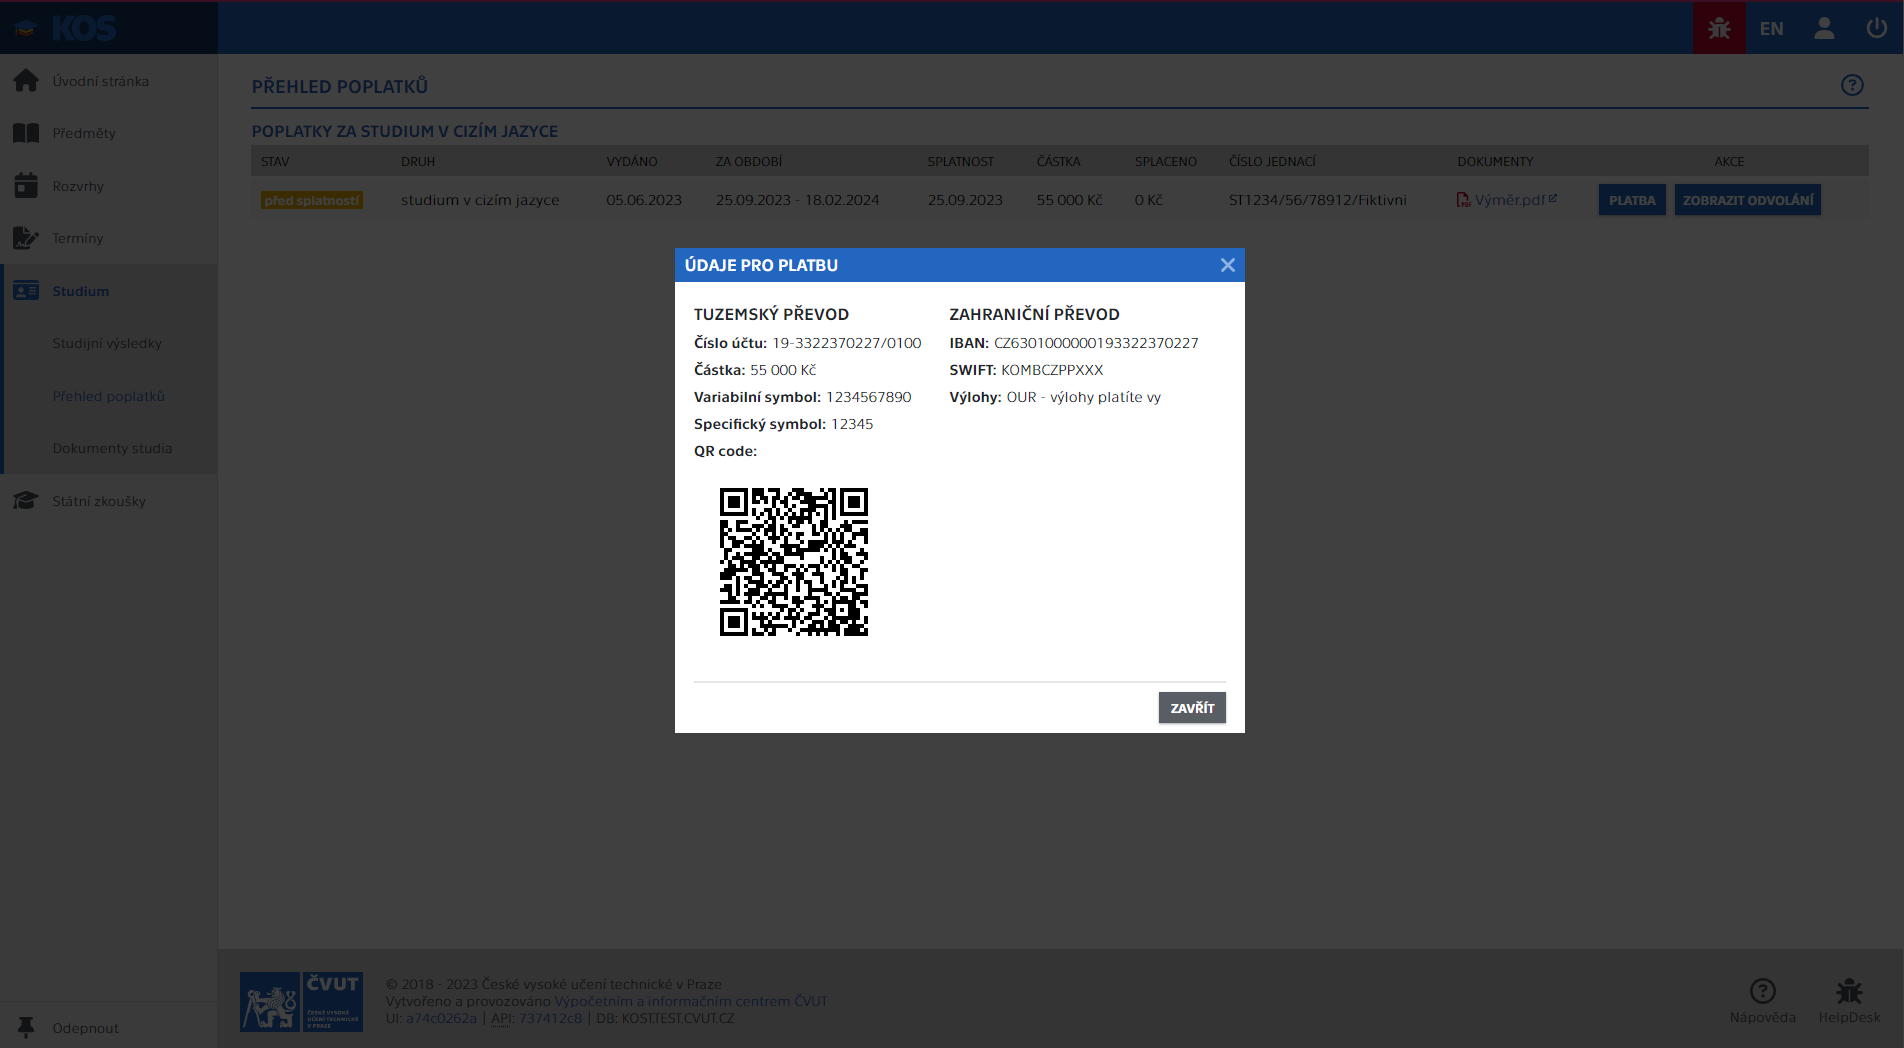Select Termíny menu item
Screen dimensions: 1904x1048
coord(109,238)
